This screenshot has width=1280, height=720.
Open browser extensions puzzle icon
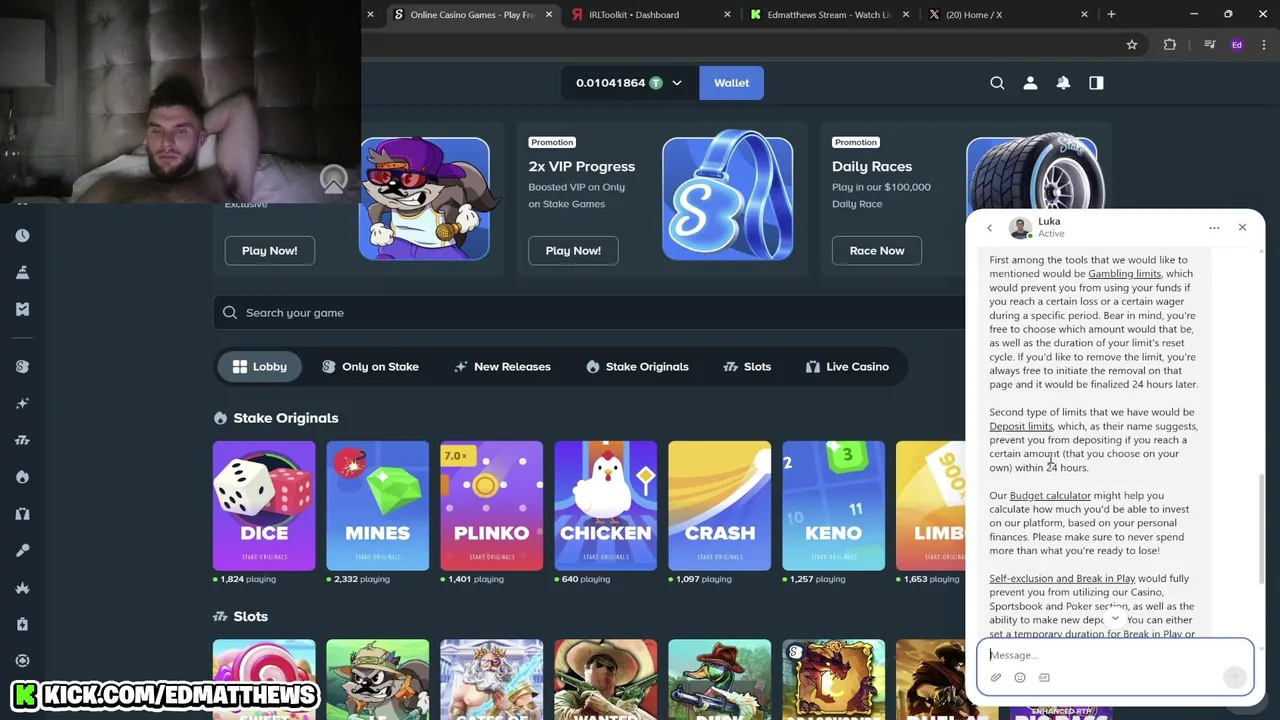pos(1170,44)
